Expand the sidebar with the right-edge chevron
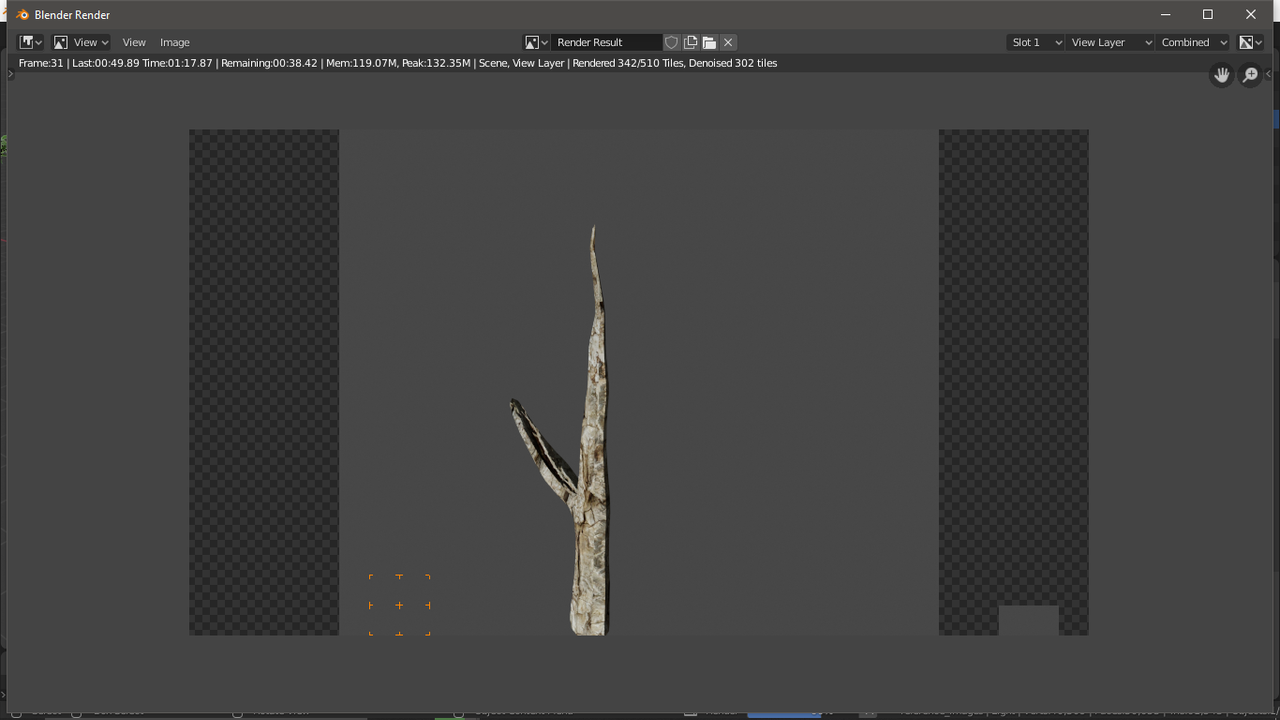Image resolution: width=1280 pixels, height=720 pixels. [1268, 73]
